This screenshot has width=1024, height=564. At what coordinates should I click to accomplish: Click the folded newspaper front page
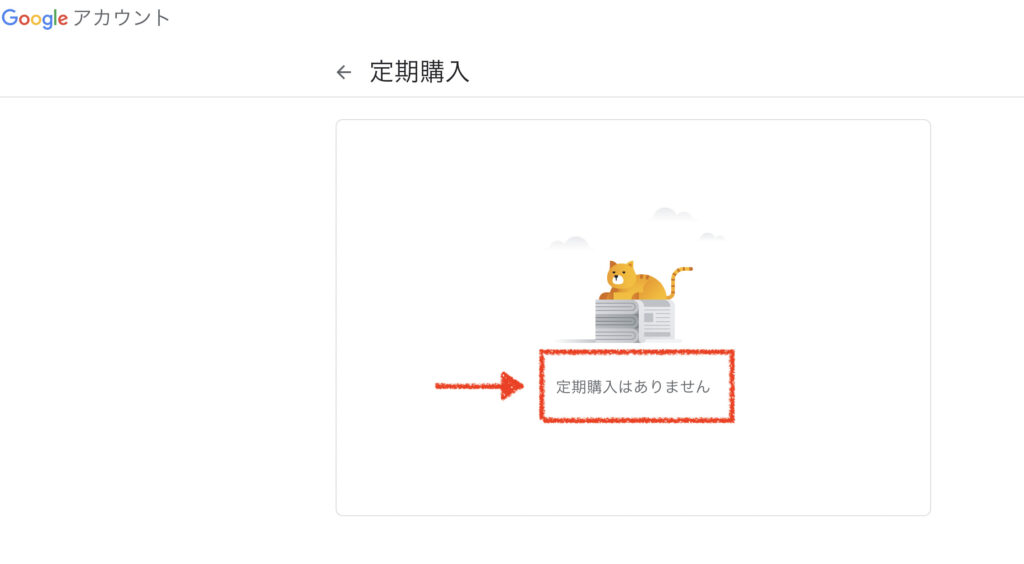[x=656, y=321]
